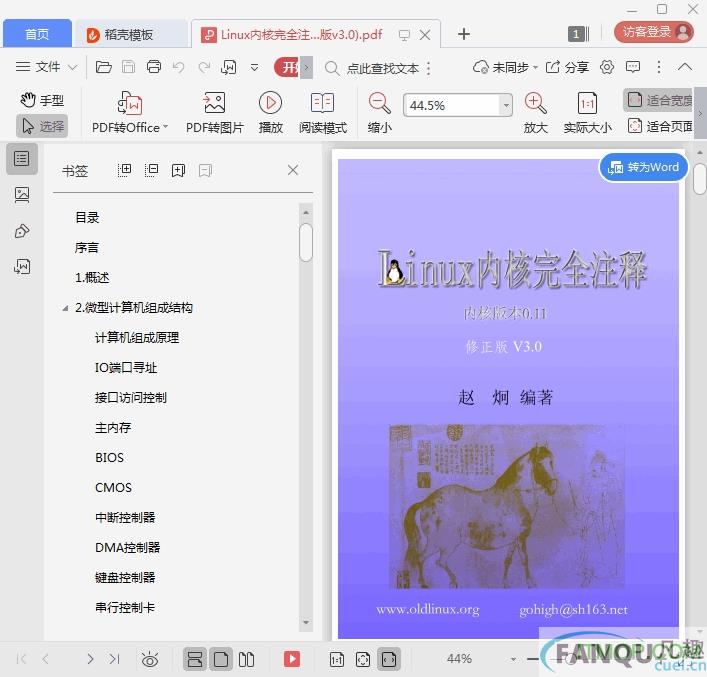Screen dimensions: 707x677
Task: Click PDF转图片 tool
Action: (215, 113)
